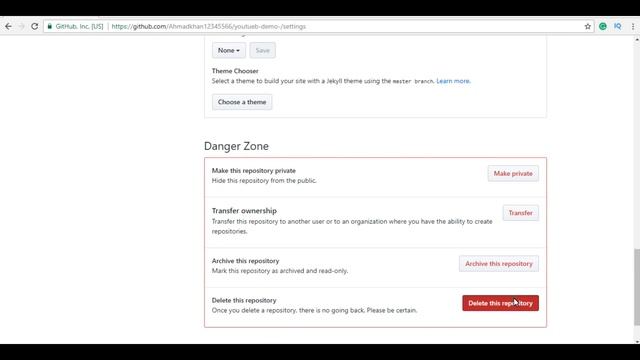Viewport: 640px width, 360px height.
Task: Click the "Archive this repository" bold label
Action: tap(245, 261)
